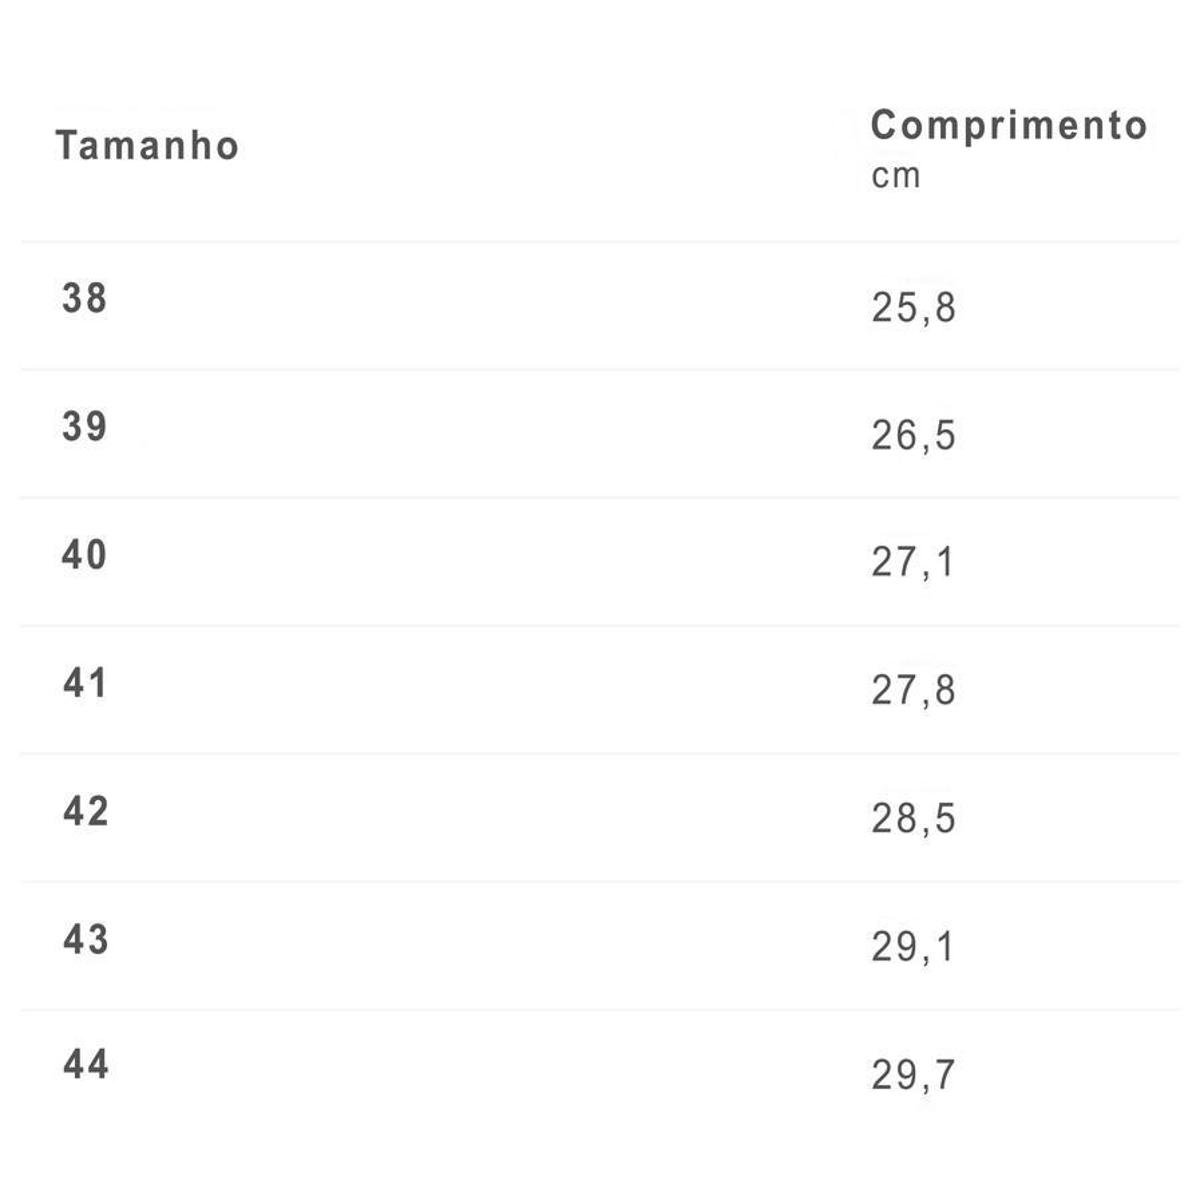This screenshot has width=1200, height=1200.
Task: Pick size 41 in the Tamanho column
Action: 84,684
